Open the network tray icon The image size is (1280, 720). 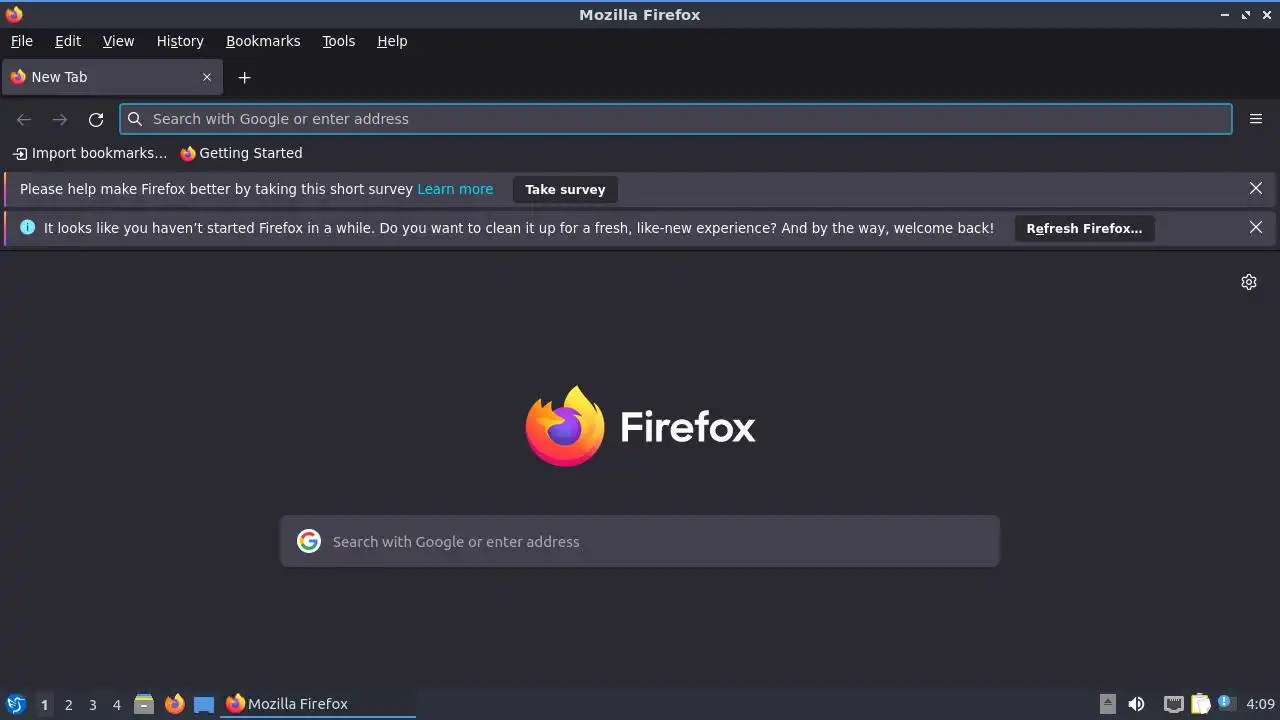(x=1174, y=704)
